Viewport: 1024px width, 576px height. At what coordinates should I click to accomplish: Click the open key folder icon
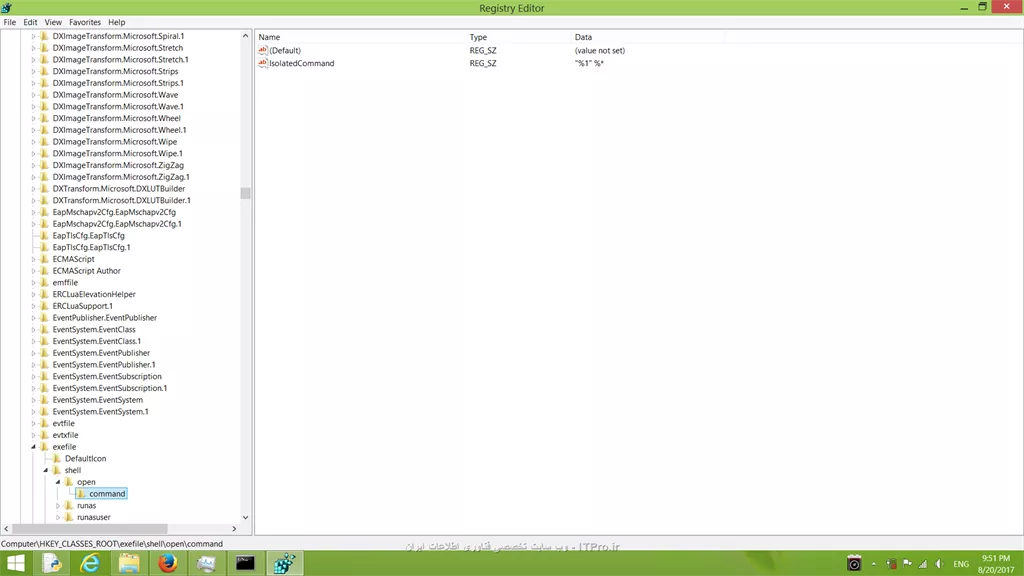coord(69,482)
